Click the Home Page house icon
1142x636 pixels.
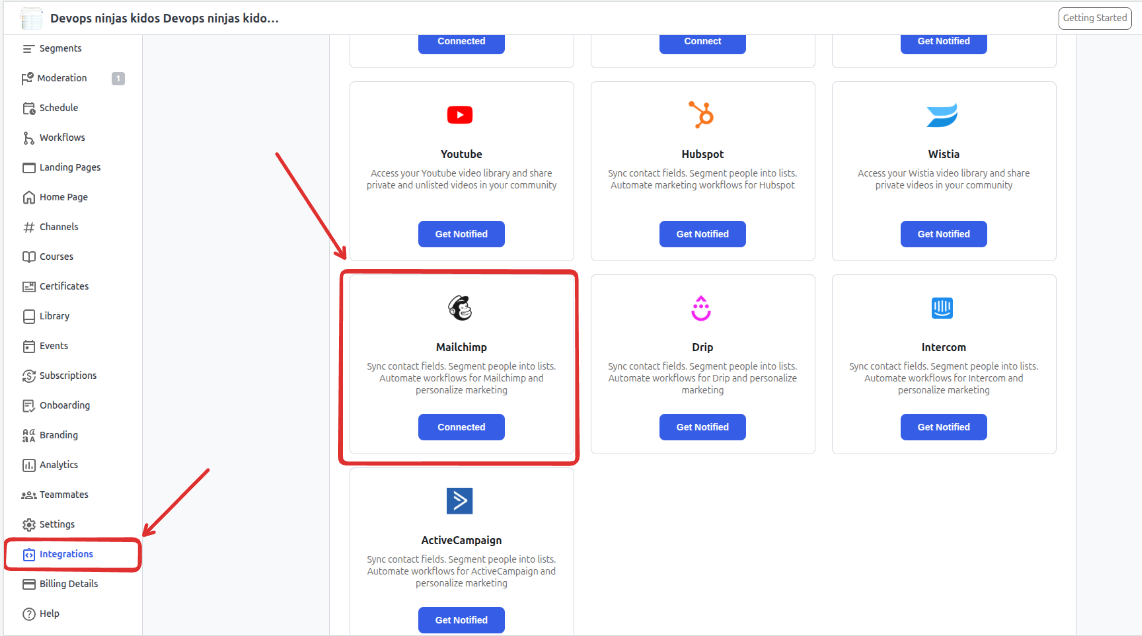(28, 197)
